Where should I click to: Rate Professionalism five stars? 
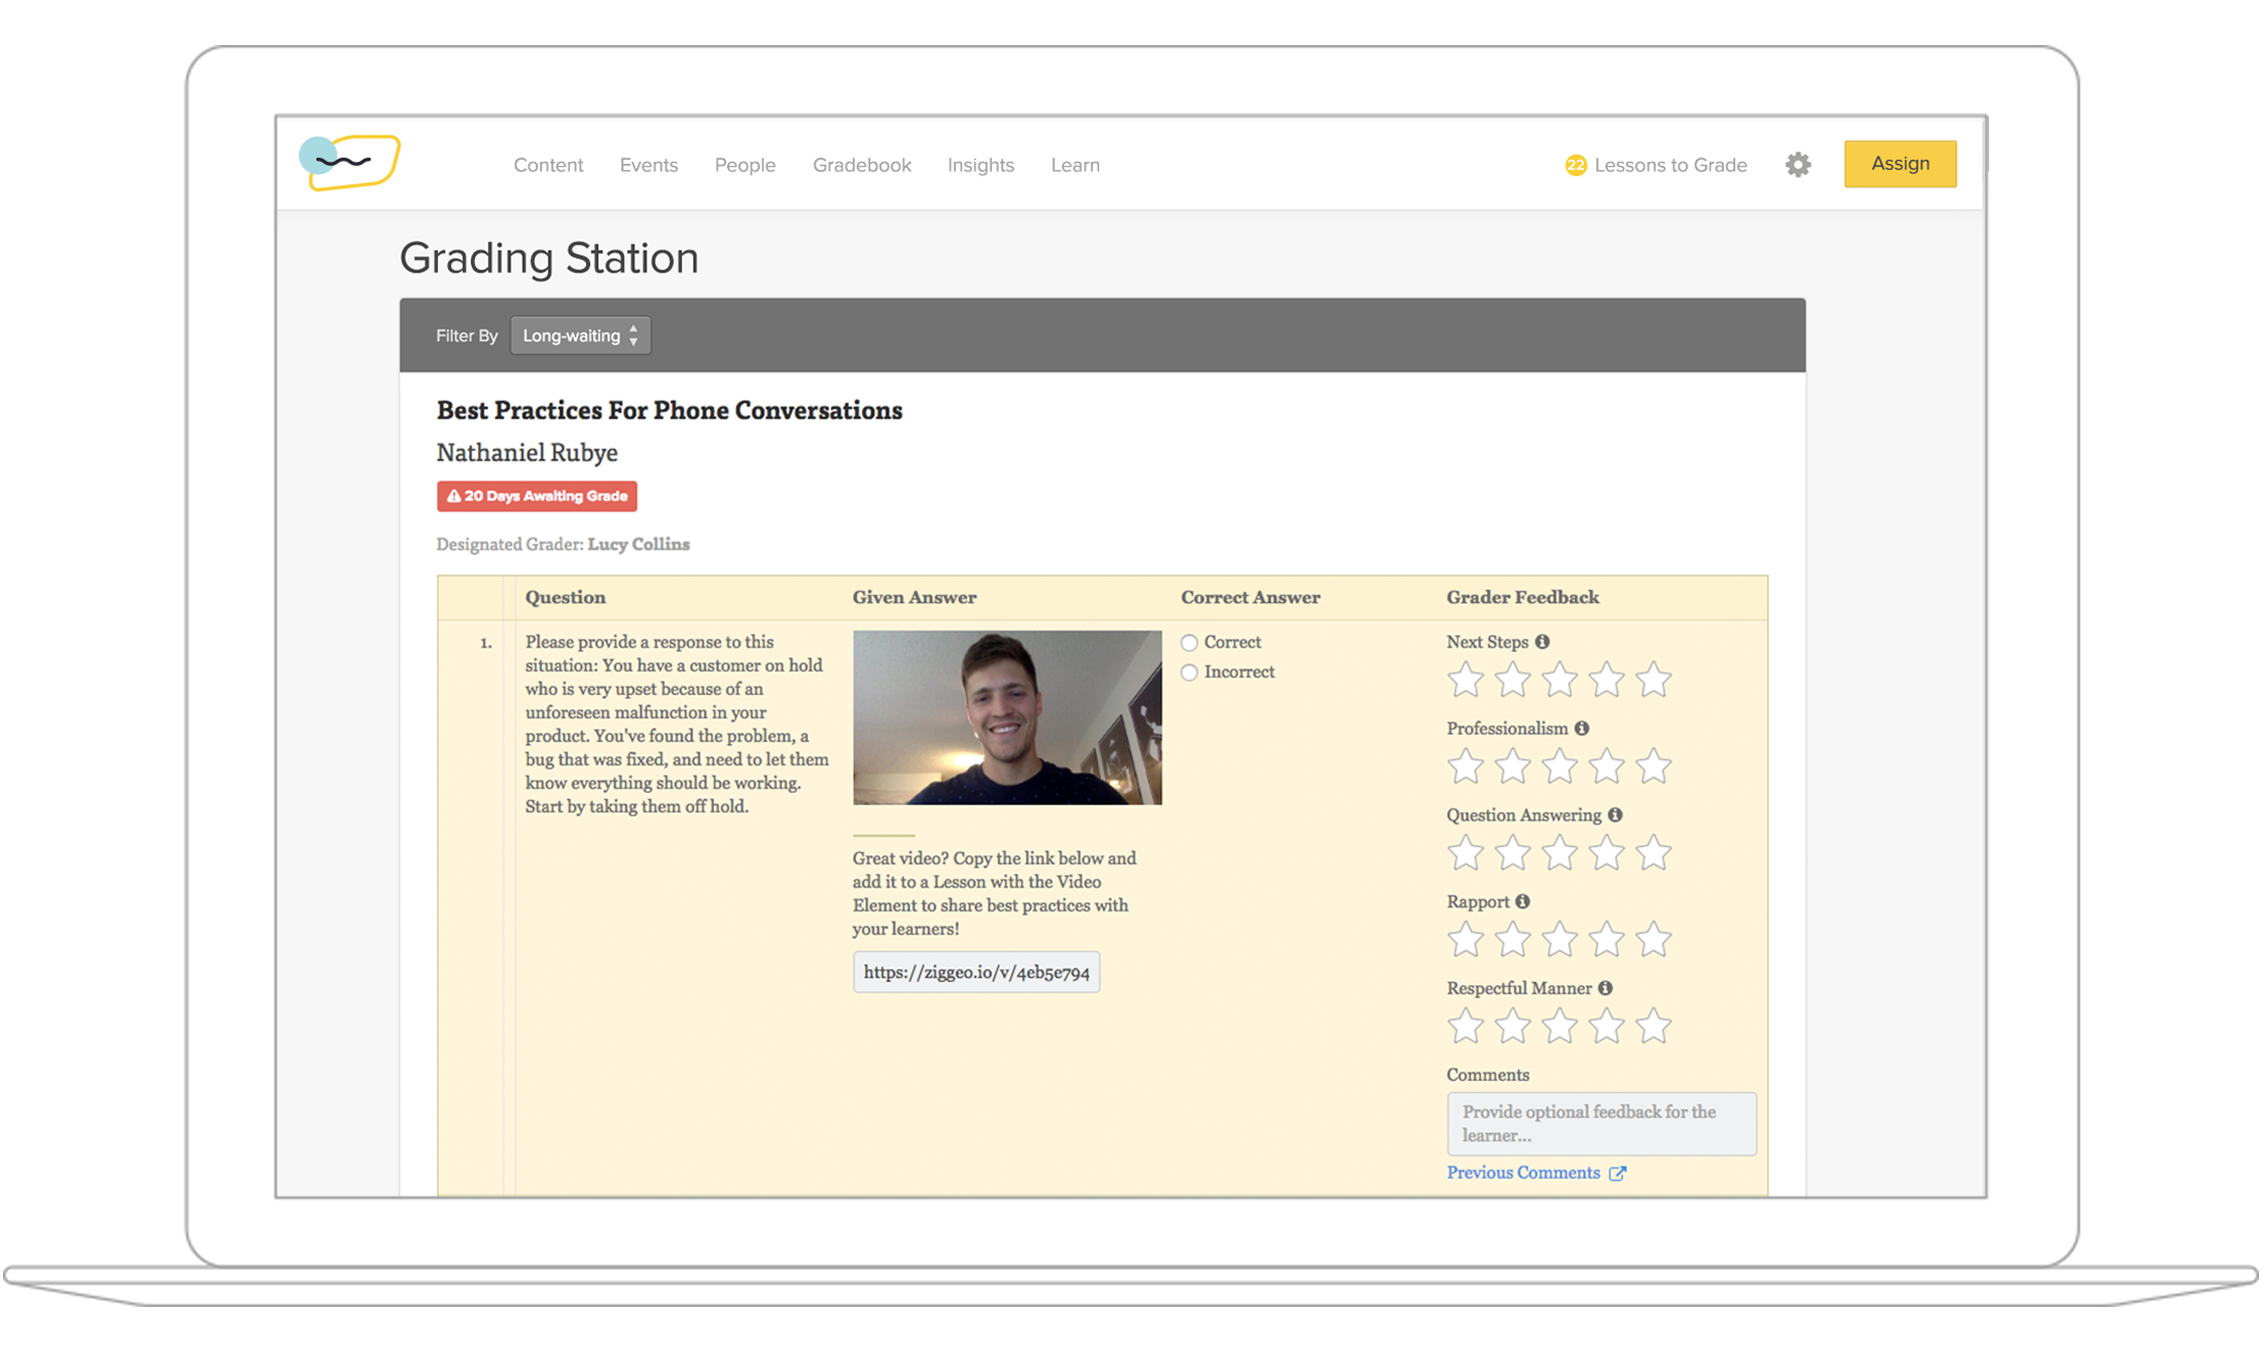coord(1653,767)
